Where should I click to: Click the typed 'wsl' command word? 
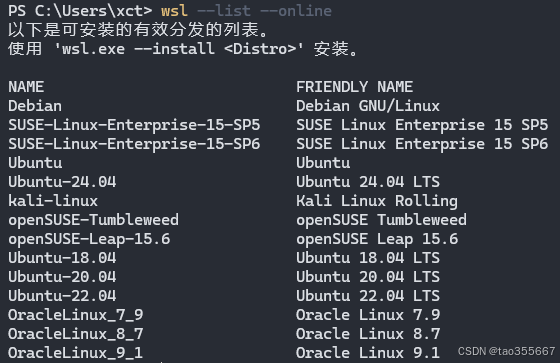point(174,11)
